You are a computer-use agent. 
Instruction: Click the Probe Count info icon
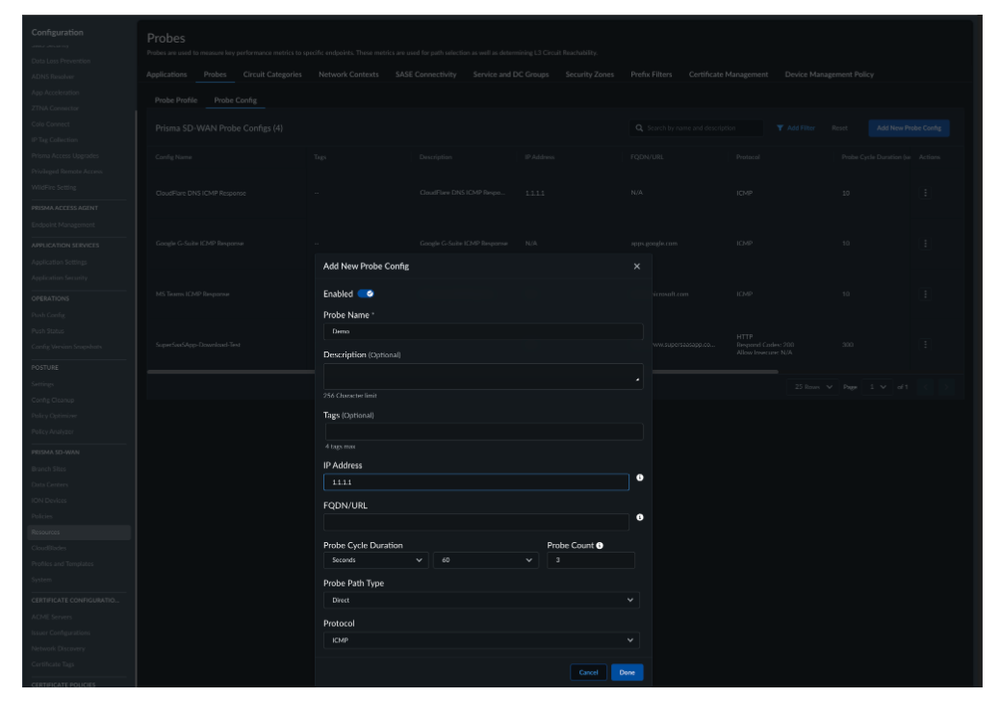600,545
